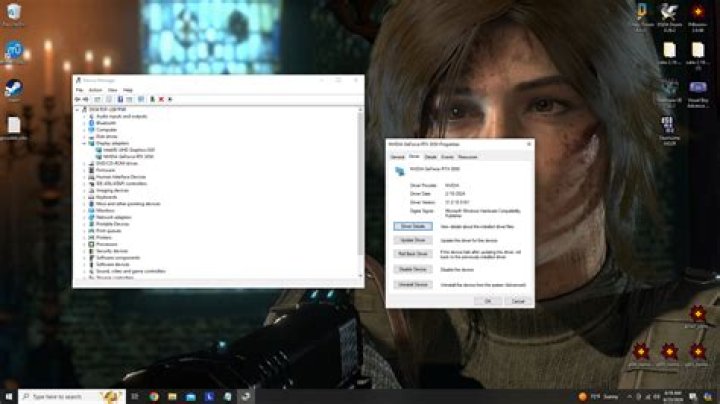
Task: Click the Task View taskbar icon
Action: (135, 396)
